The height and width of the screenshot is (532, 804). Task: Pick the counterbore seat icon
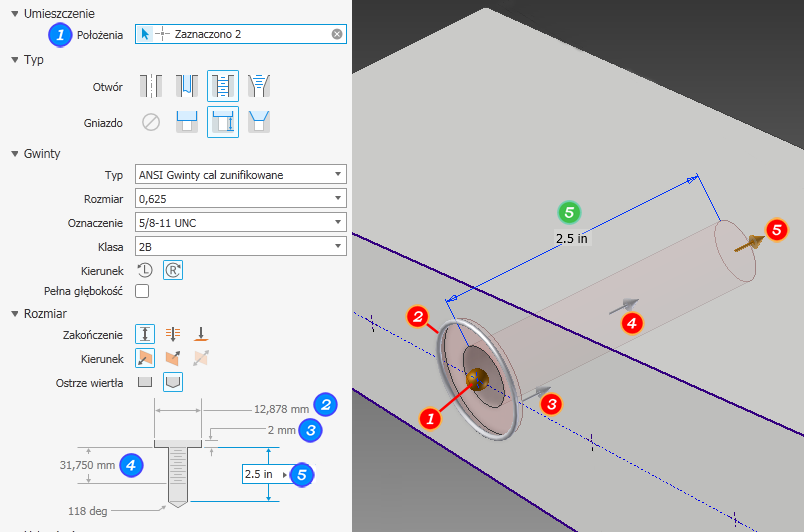187,122
